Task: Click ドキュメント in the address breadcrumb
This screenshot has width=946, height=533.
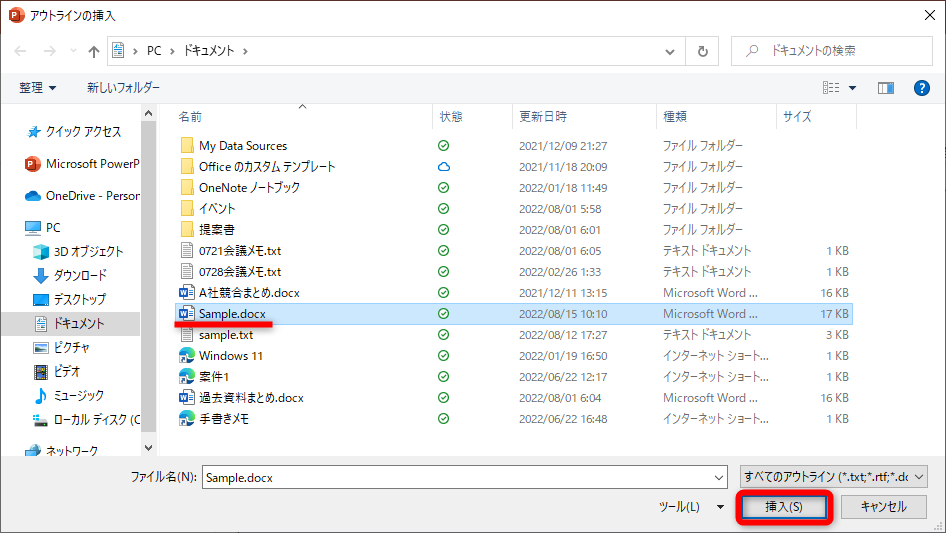Action: click(209, 51)
